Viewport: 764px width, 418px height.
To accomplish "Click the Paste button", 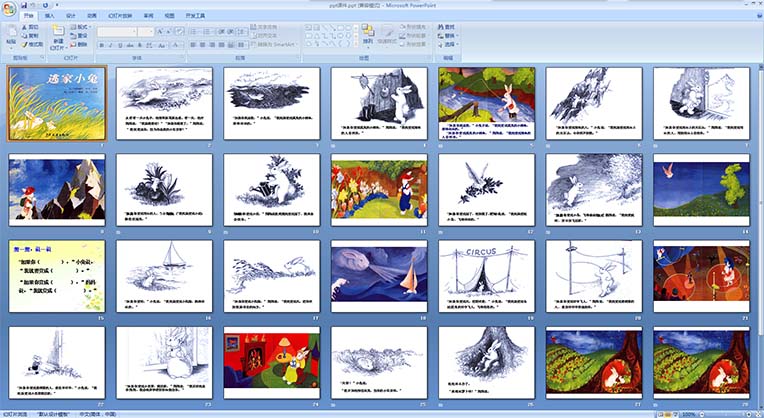I will coord(11,37).
